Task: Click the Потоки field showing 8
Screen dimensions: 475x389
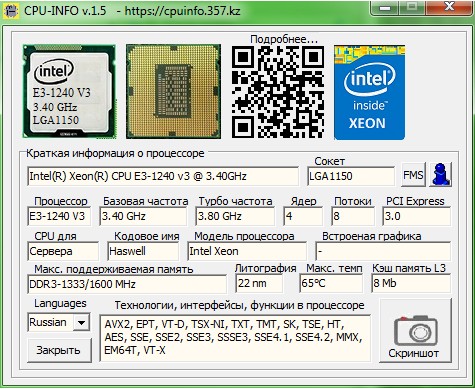Action: point(353,216)
